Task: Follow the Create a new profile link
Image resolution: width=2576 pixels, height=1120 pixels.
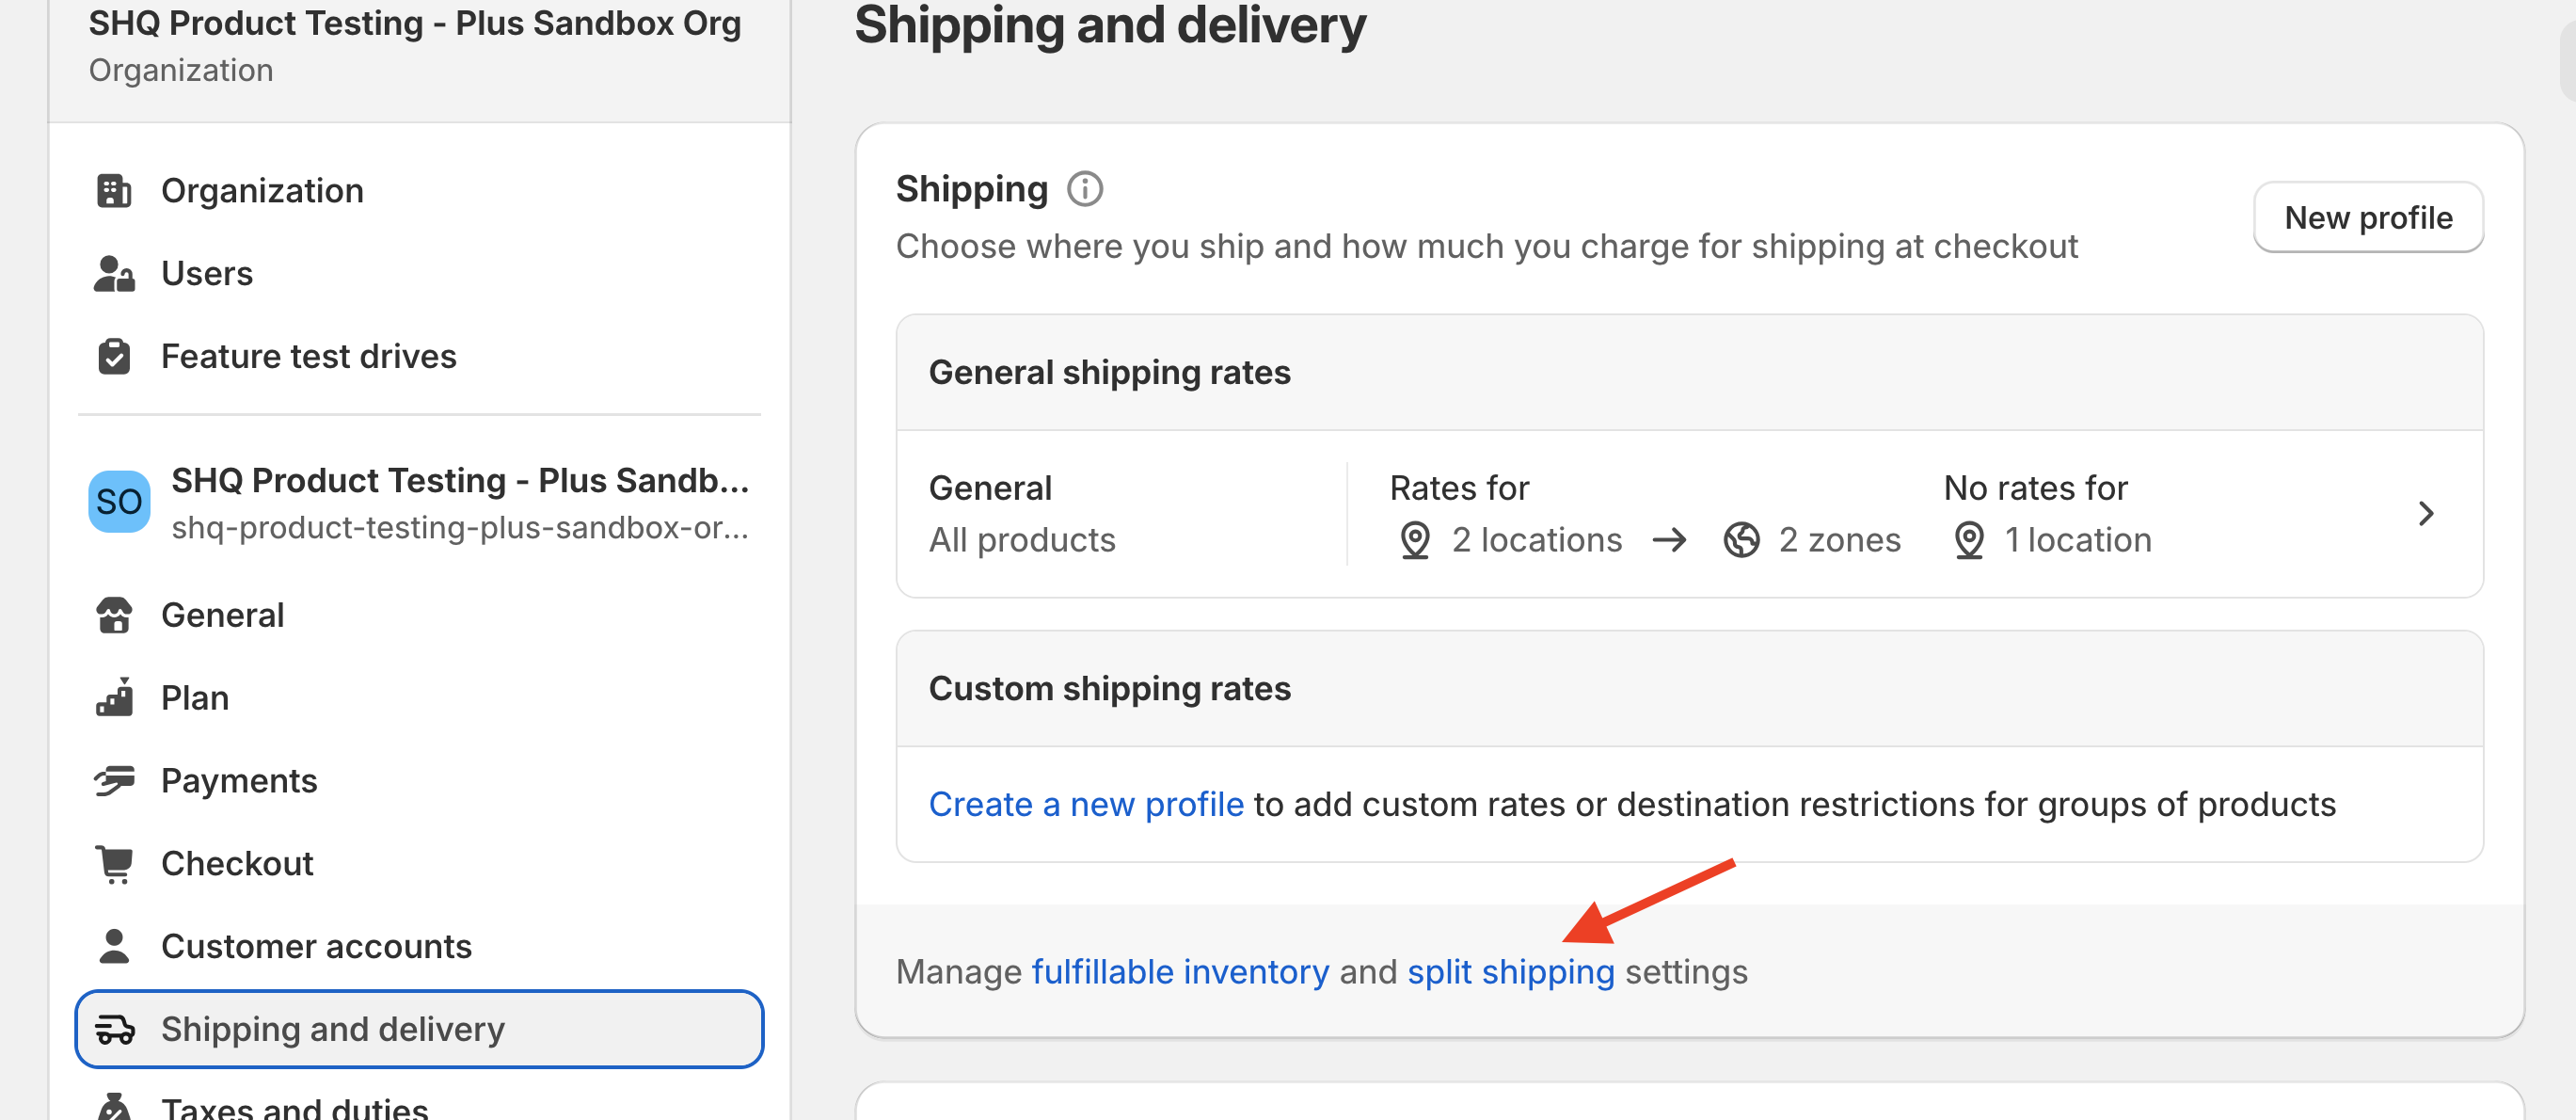Action: click(x=1086, y=804)
